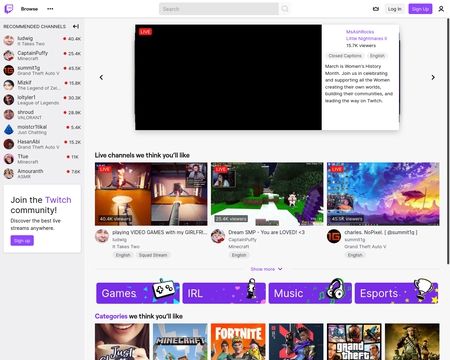This screenshot has width=450, height=360.
Task: Open shroud avatar in sidebar
Action: tap(9, 114)
